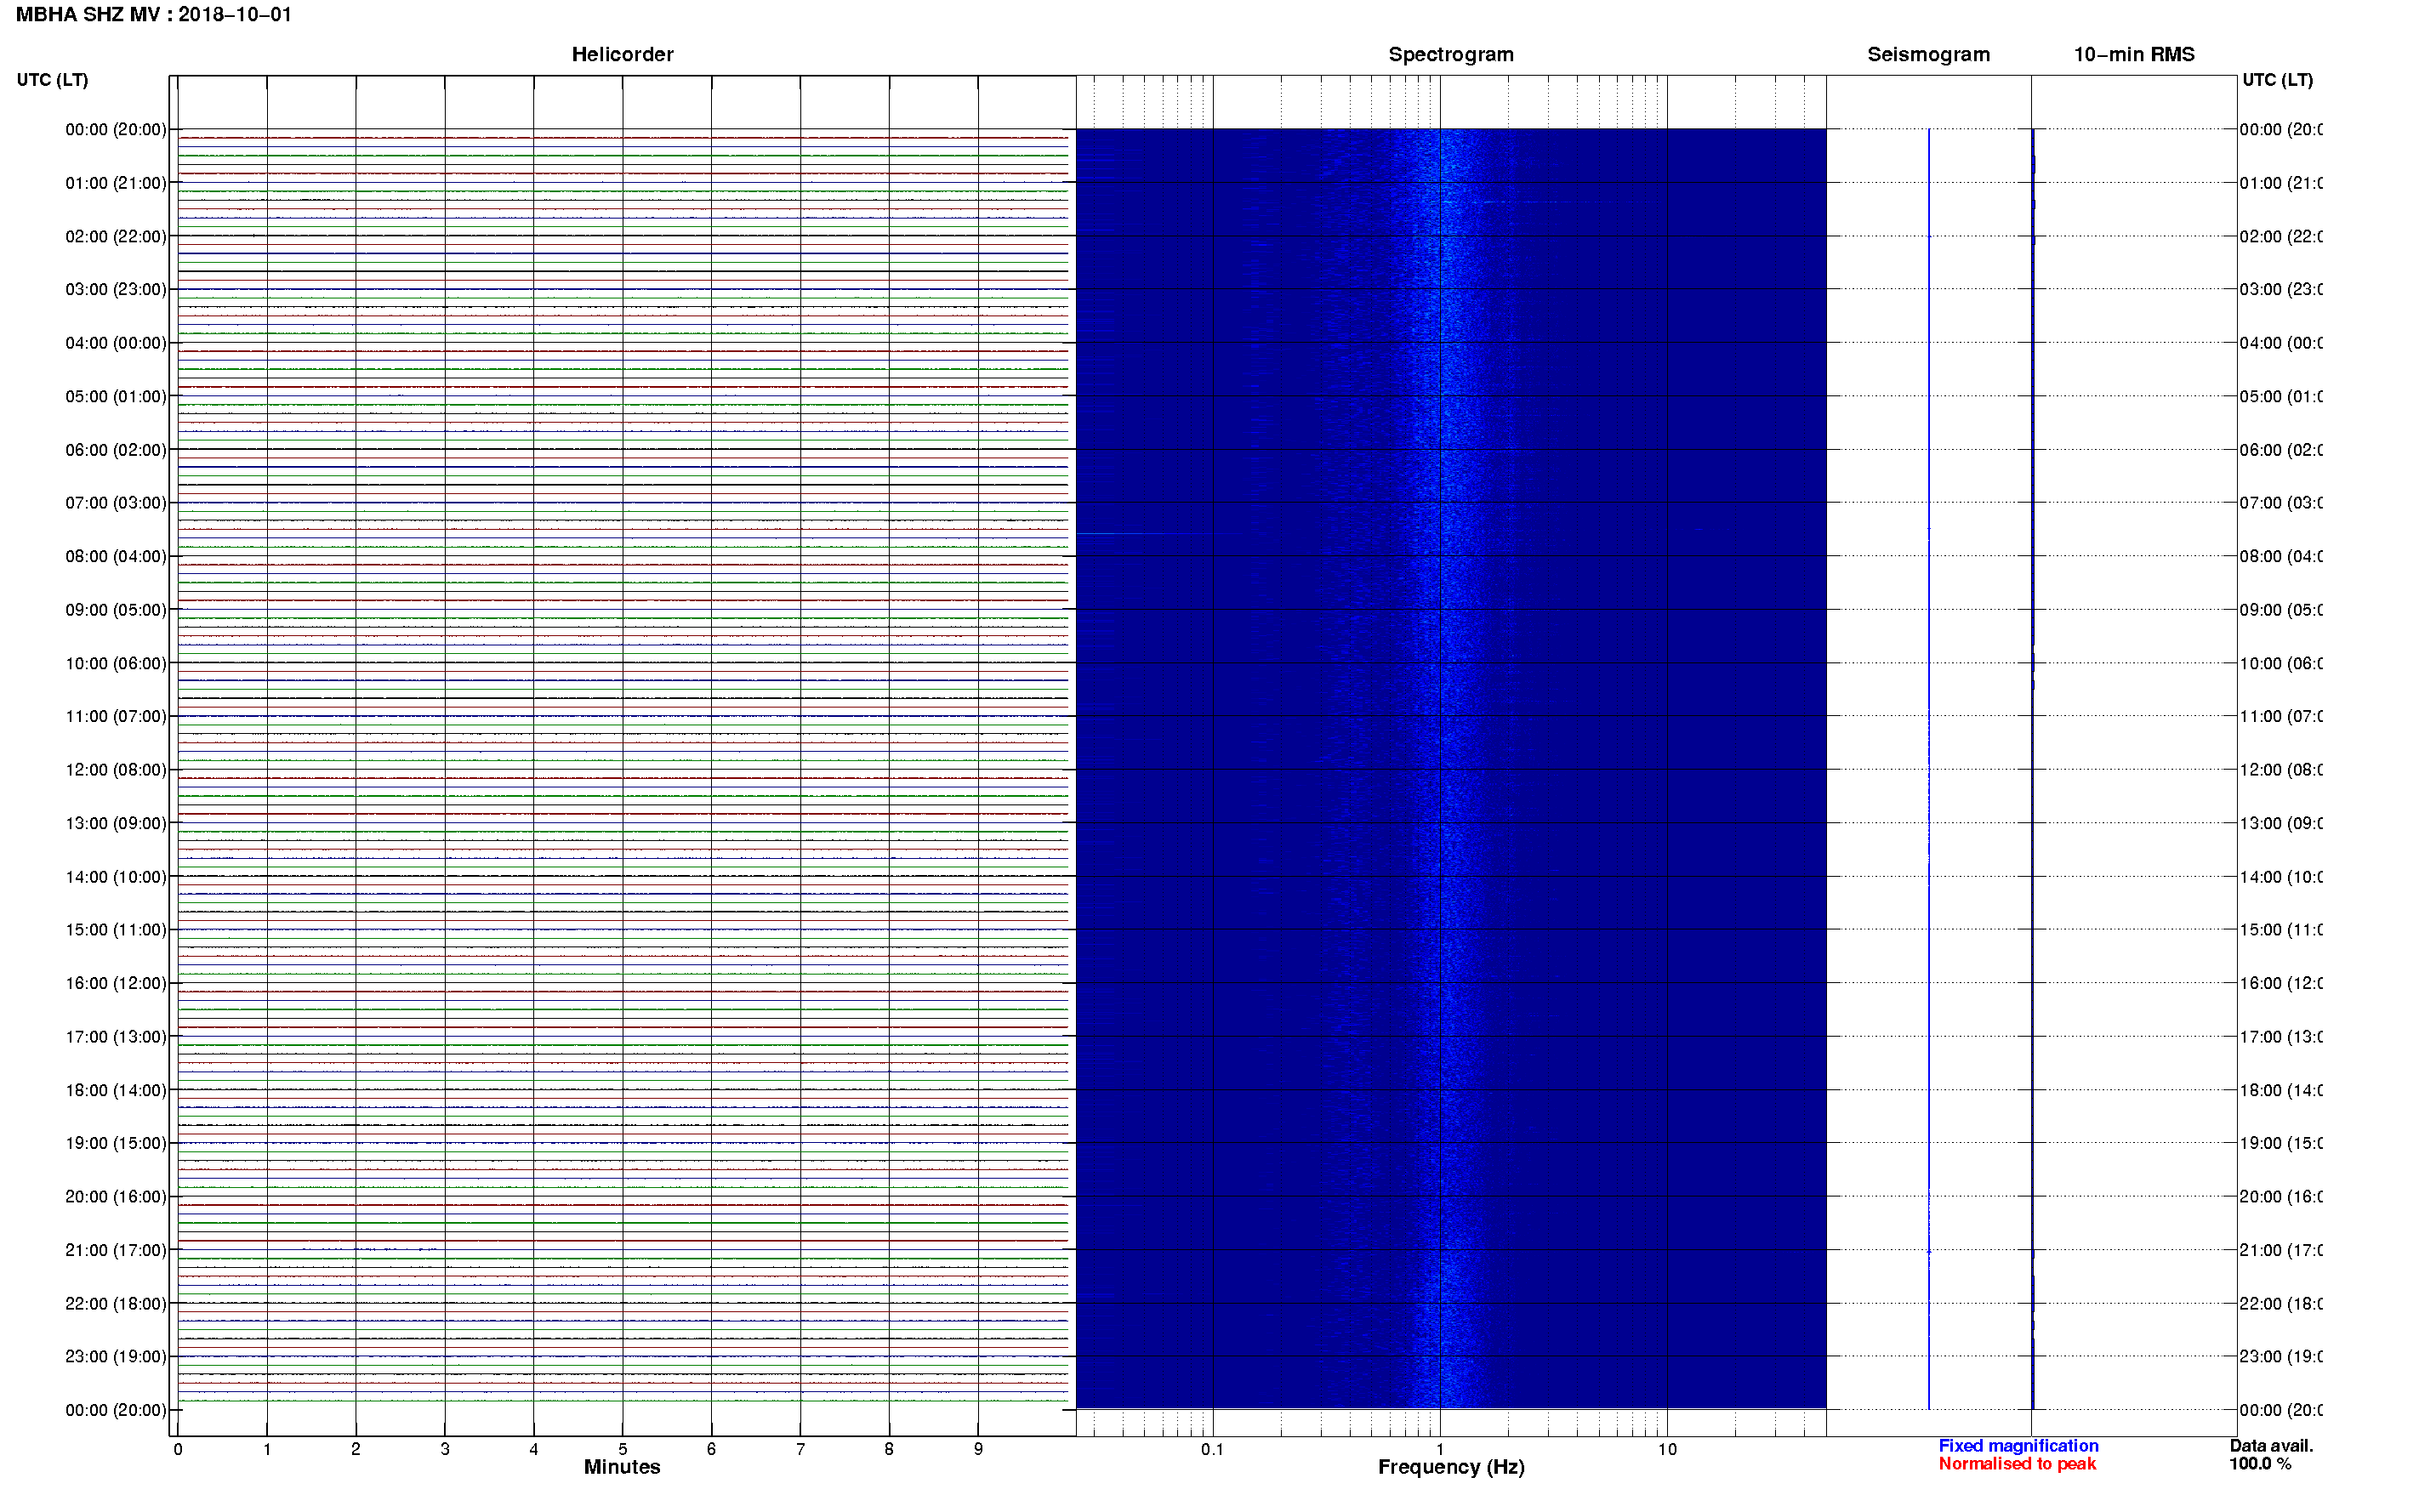Select the Spectrogram panel heading

pyautogui.click(x=1450, y=55)
